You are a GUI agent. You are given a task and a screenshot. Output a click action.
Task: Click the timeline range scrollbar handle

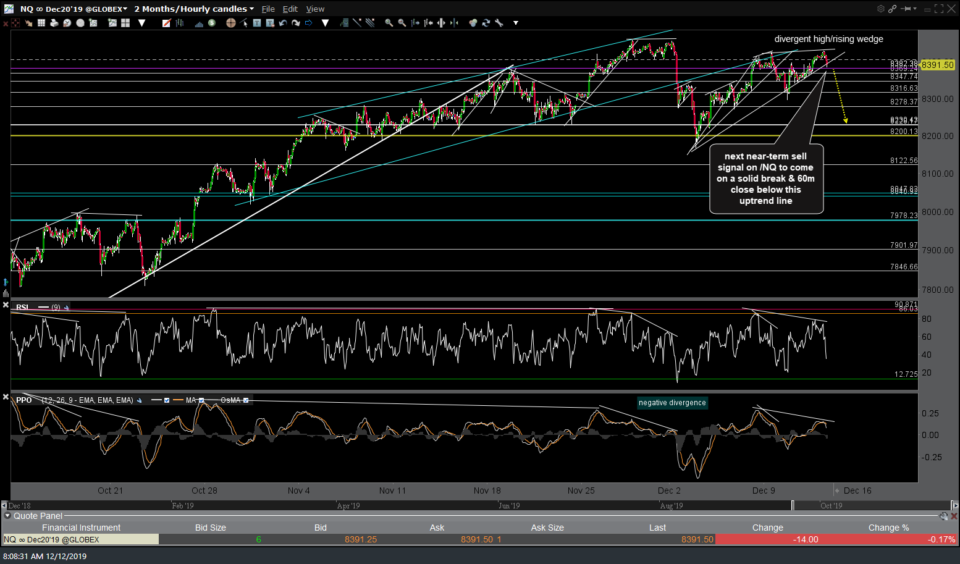793,505
